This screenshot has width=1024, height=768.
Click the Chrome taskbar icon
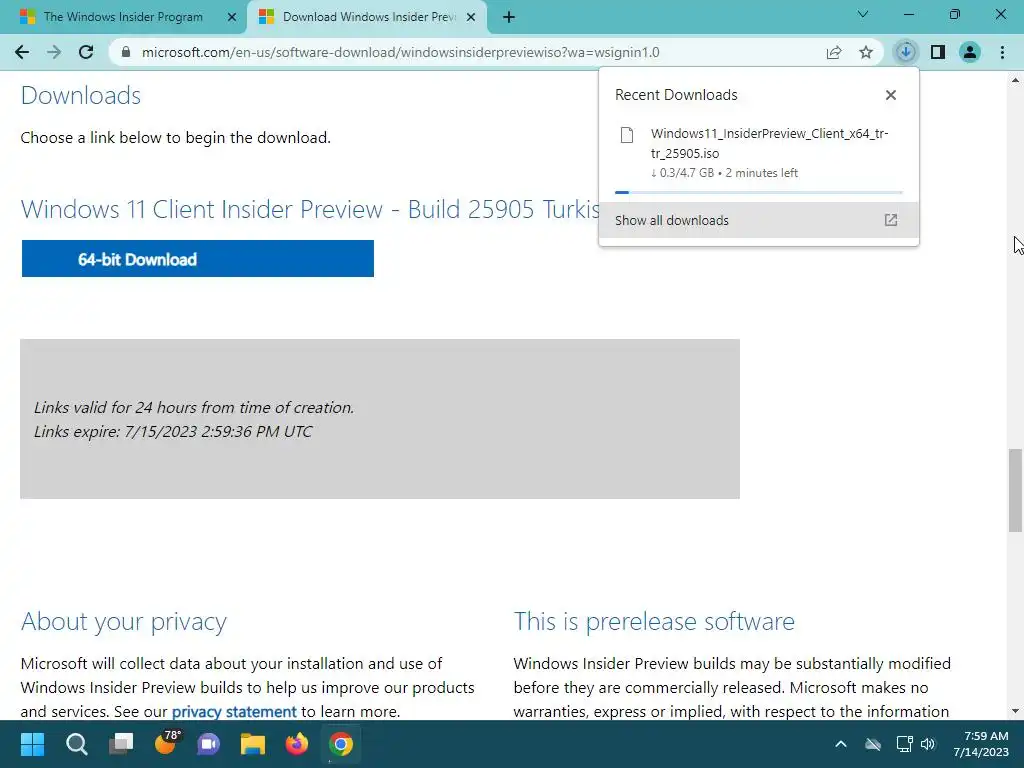(341, 744)
